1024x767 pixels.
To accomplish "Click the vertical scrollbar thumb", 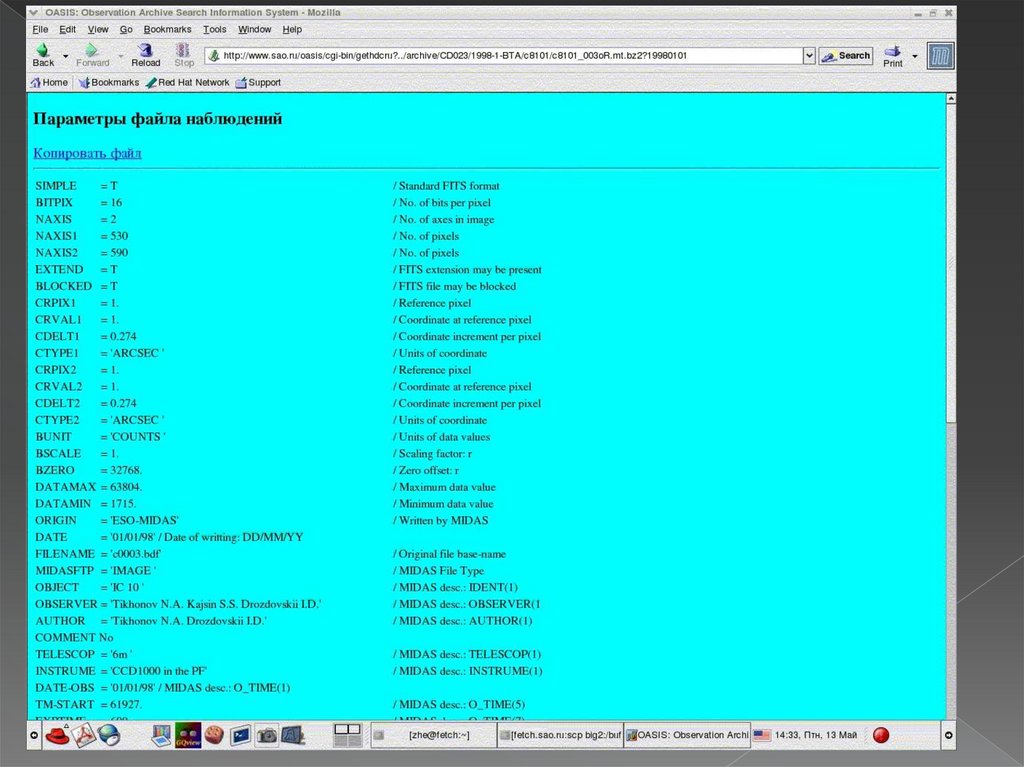I will pyautogui.click(x=951, y=263).
